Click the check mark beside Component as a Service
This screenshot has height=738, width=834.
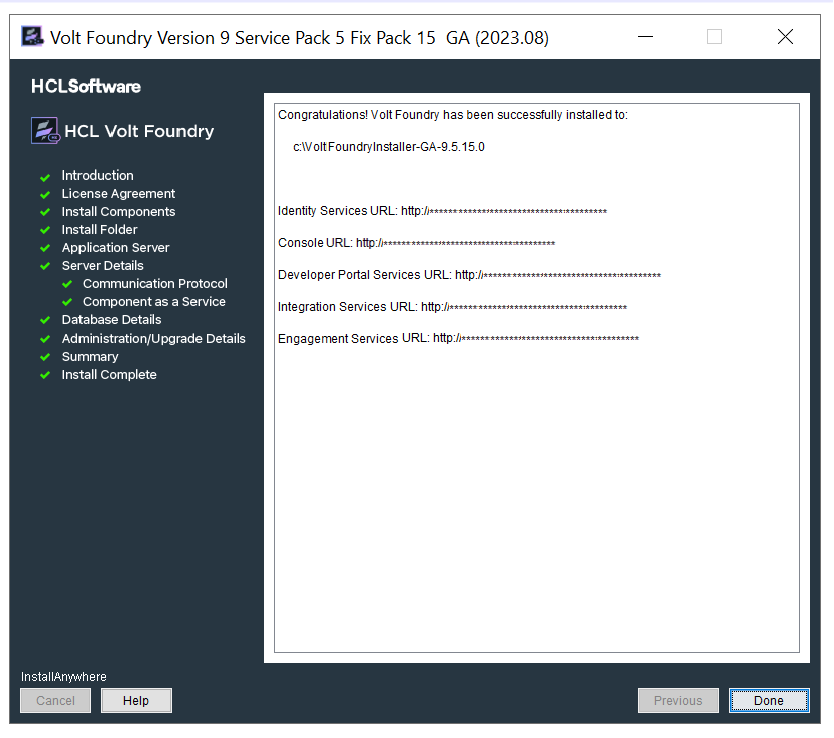(67, 303)
